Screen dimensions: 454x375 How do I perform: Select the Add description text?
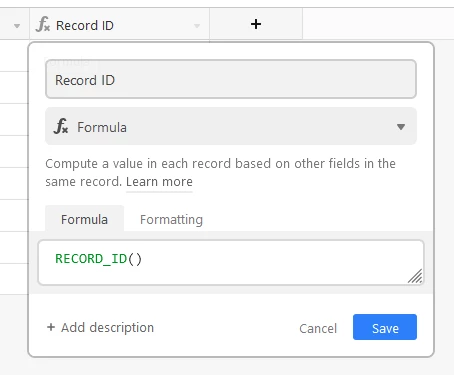coord(107,328)
